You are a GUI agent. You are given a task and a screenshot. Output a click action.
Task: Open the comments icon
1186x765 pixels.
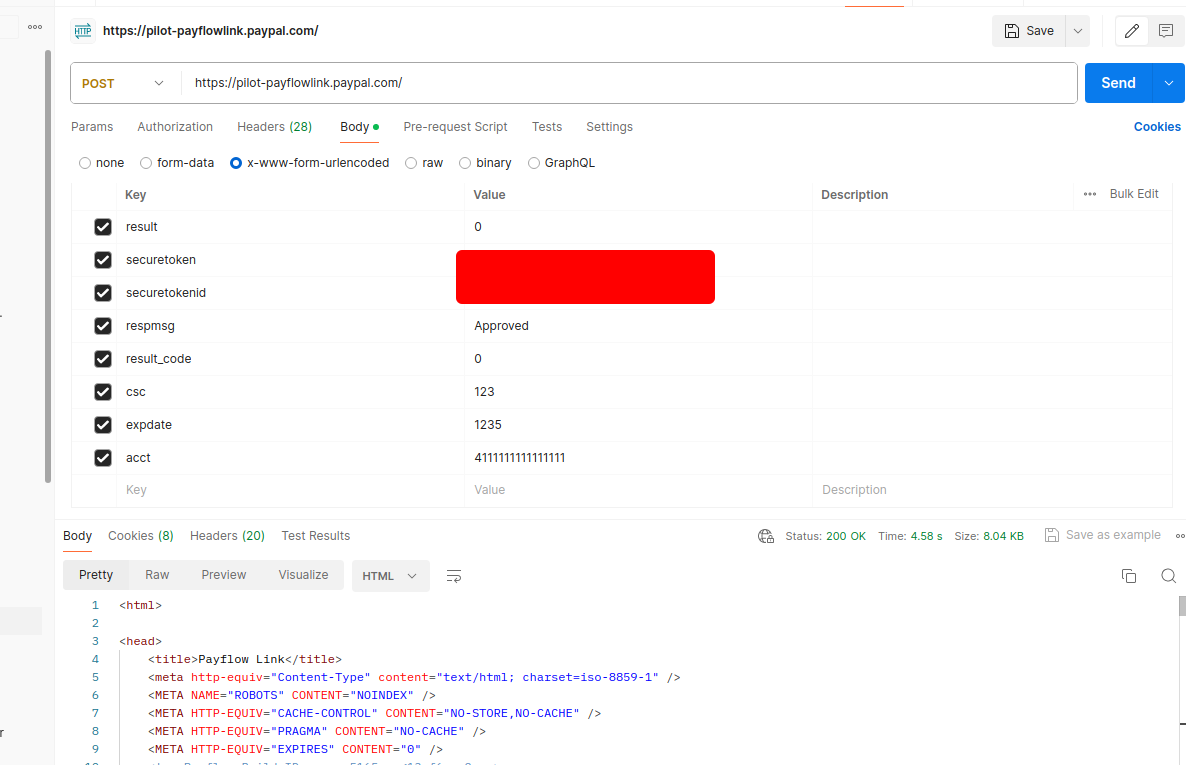pos(1165,31)
